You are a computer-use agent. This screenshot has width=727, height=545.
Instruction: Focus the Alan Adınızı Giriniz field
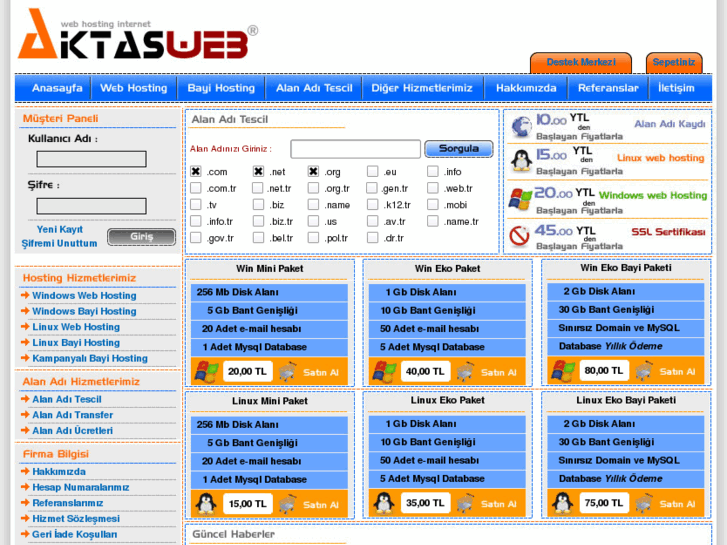356,149
